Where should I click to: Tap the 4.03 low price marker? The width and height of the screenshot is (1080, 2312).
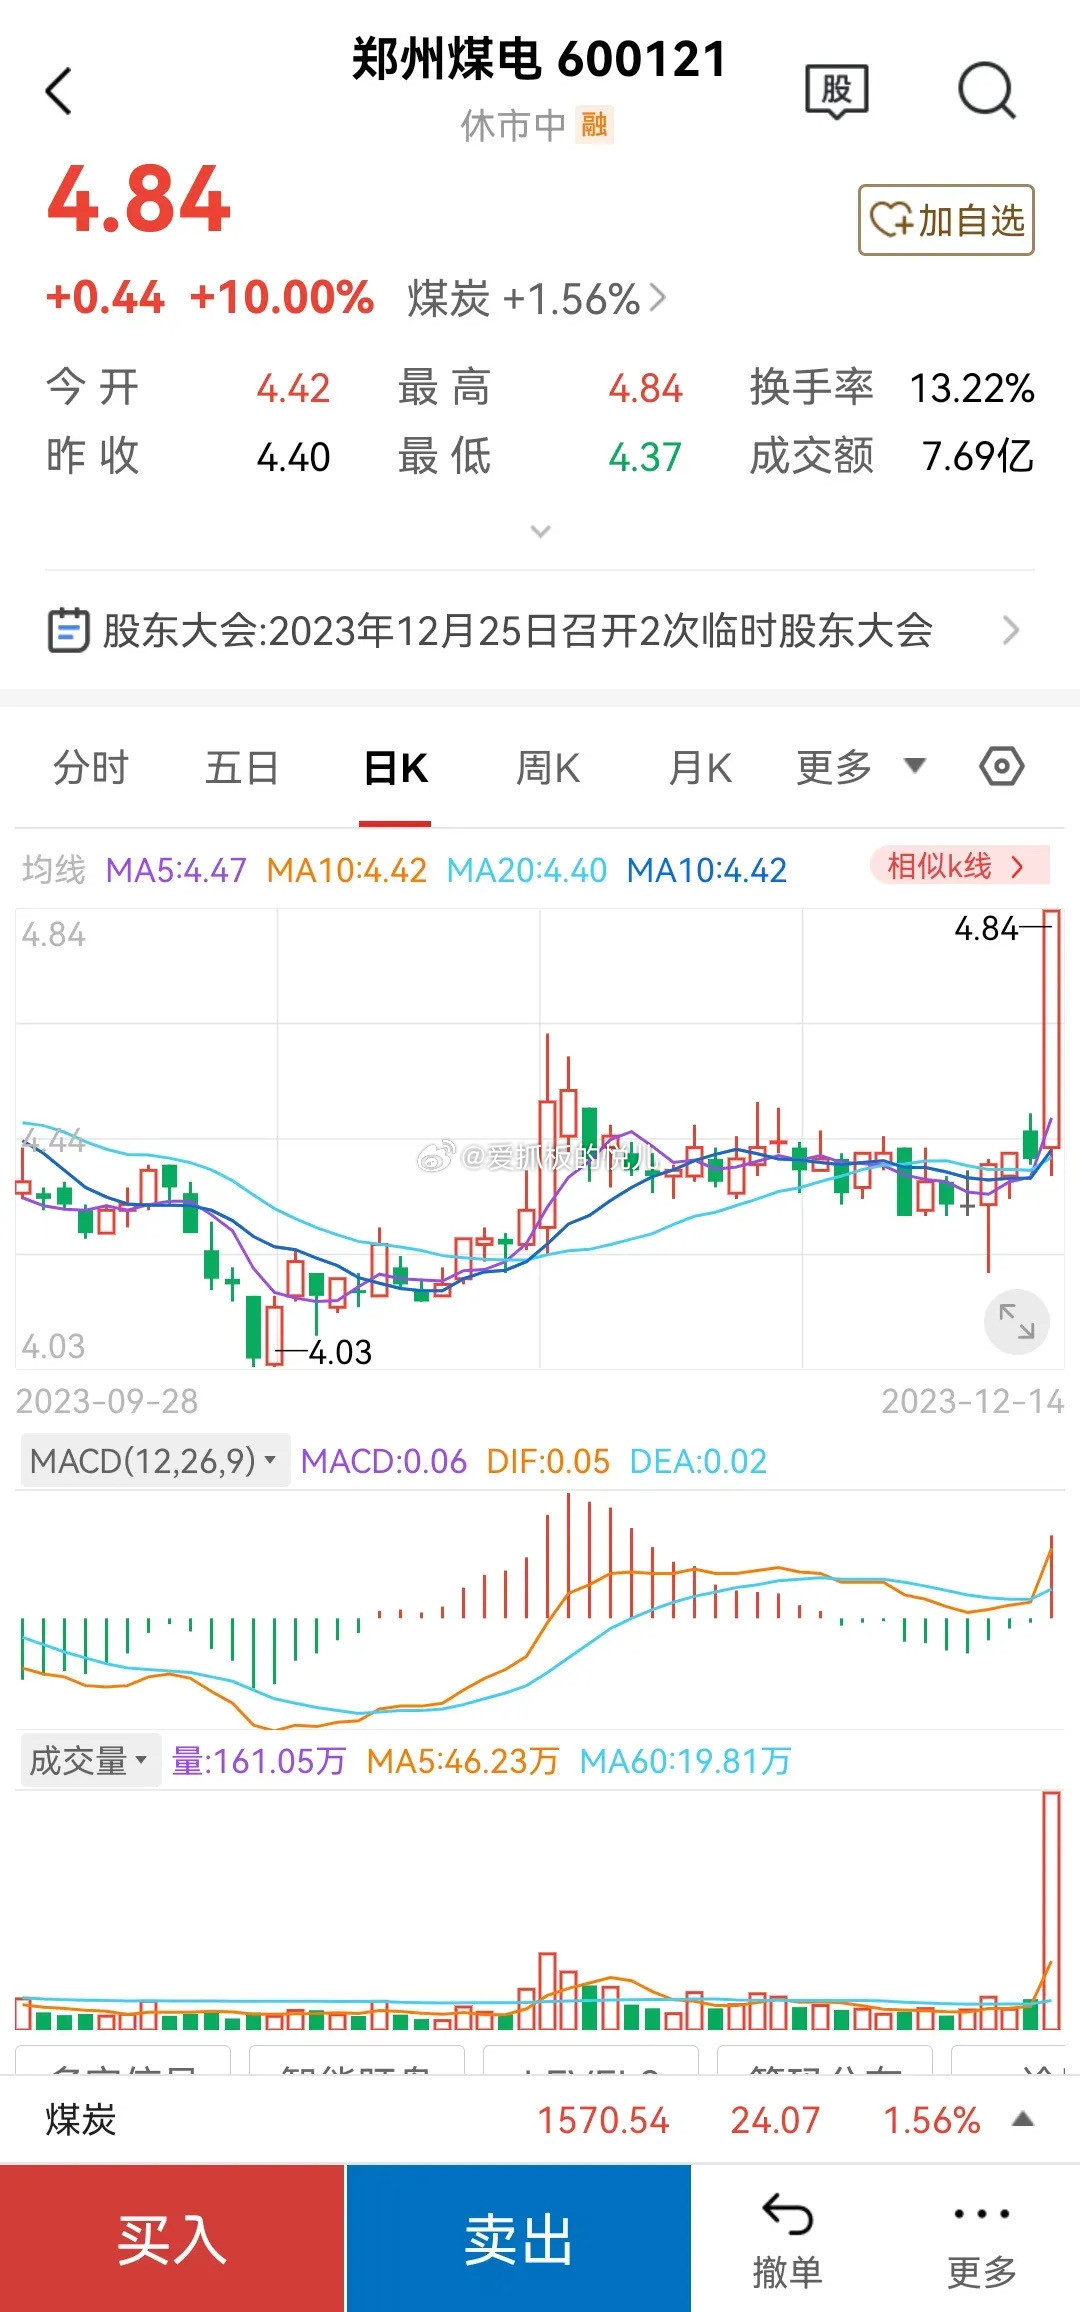click(340, 1352)
